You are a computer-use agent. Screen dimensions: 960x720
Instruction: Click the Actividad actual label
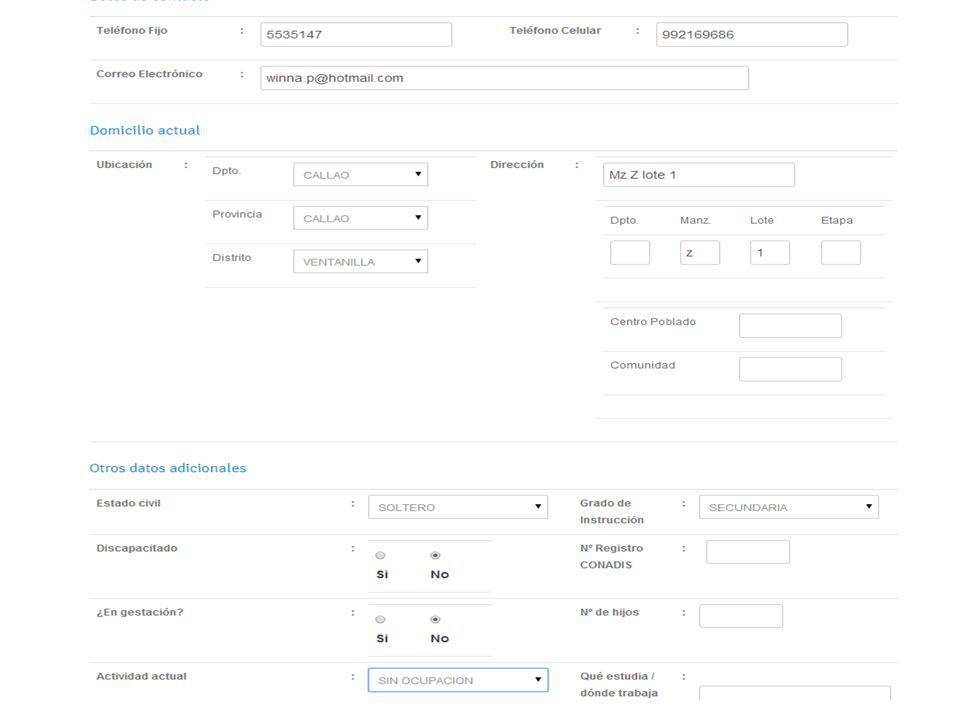tap(141, 676)
